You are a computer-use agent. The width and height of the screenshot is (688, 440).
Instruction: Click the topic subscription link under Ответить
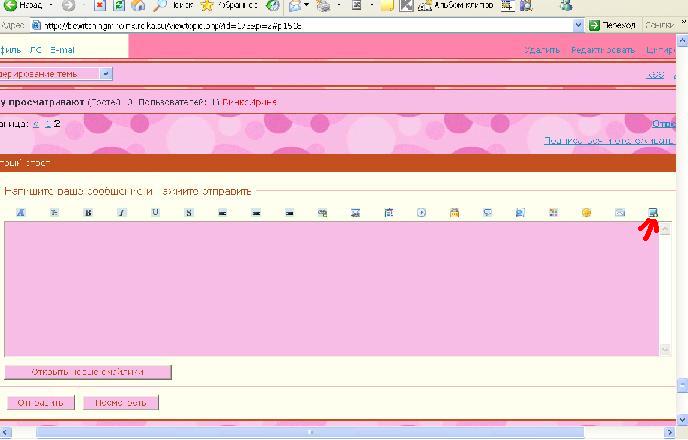(609, 140)
